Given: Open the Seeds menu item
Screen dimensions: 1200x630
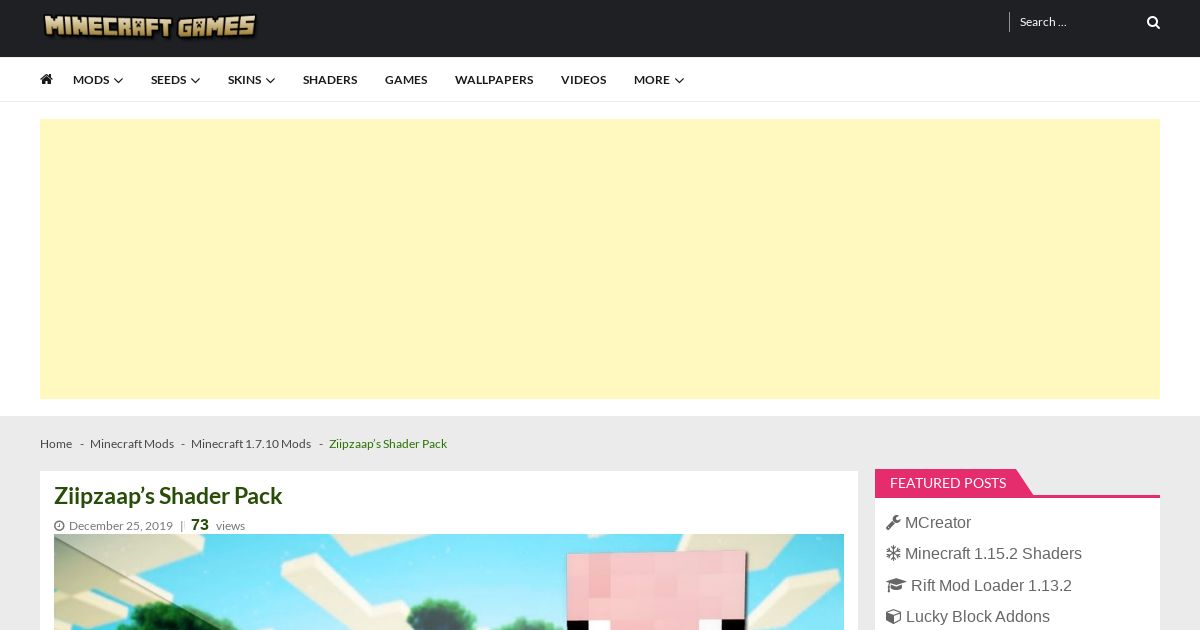Looking at the screenshot, I should [168, 80].
